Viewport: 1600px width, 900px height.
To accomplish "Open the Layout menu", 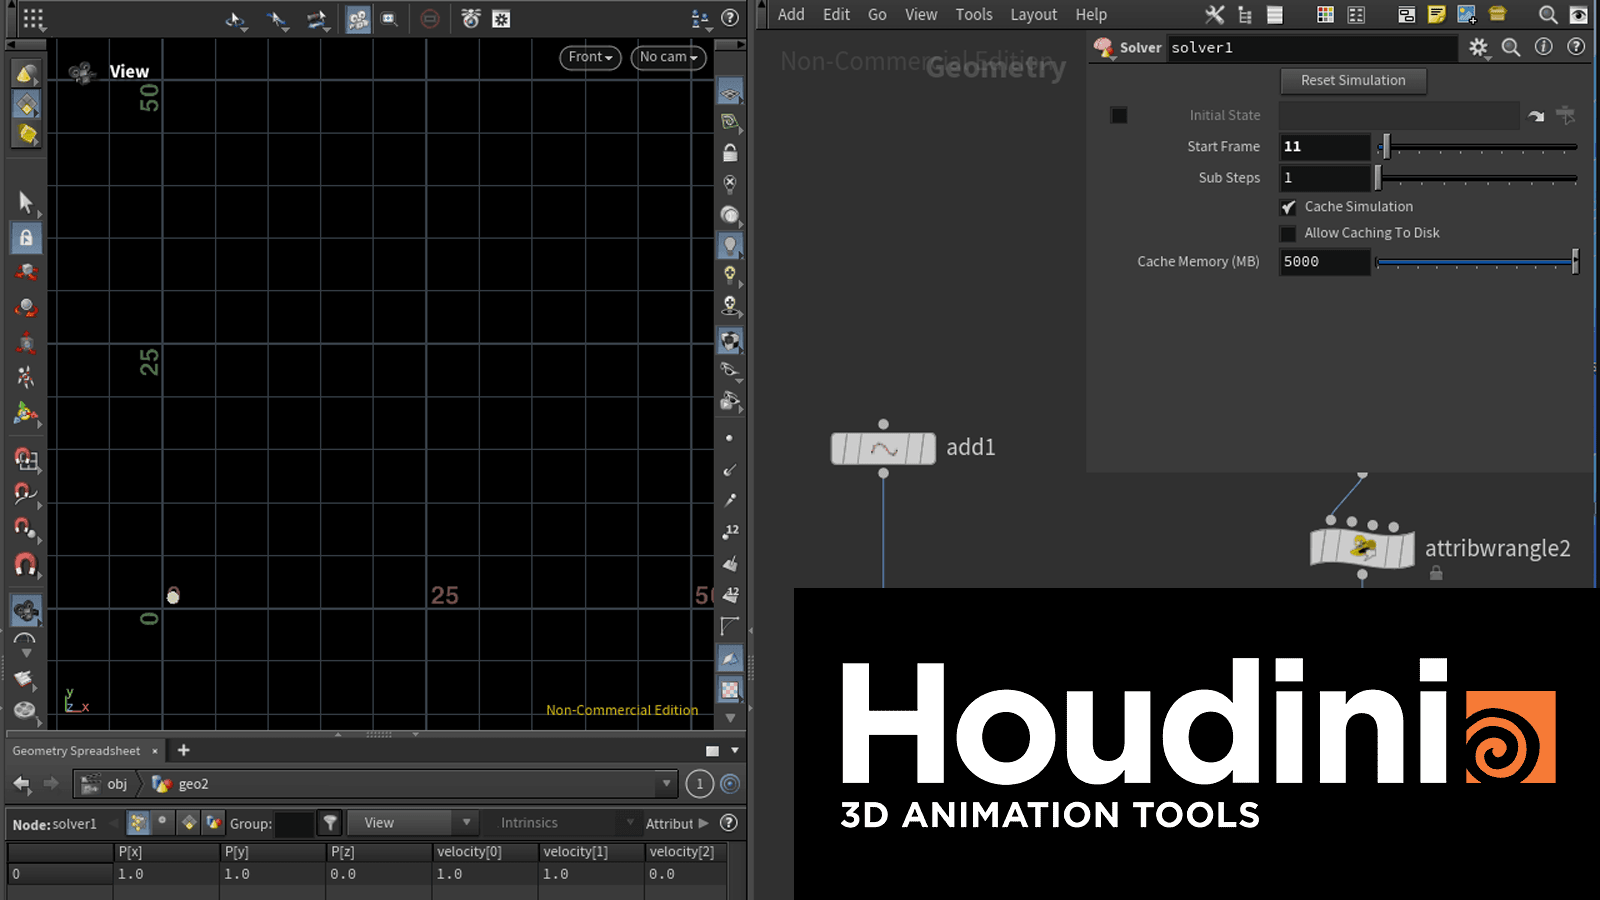I will pyautogui.click(x=1033, y=15).
